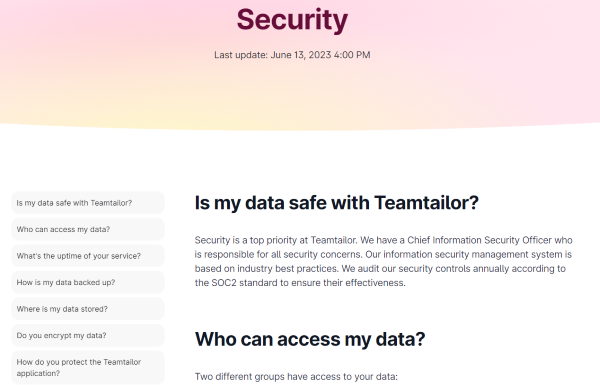Screen dimensions: 600x386
Task: Open the "Is my data safe with Teamtailor?" sidebar link
Action: 88,203
